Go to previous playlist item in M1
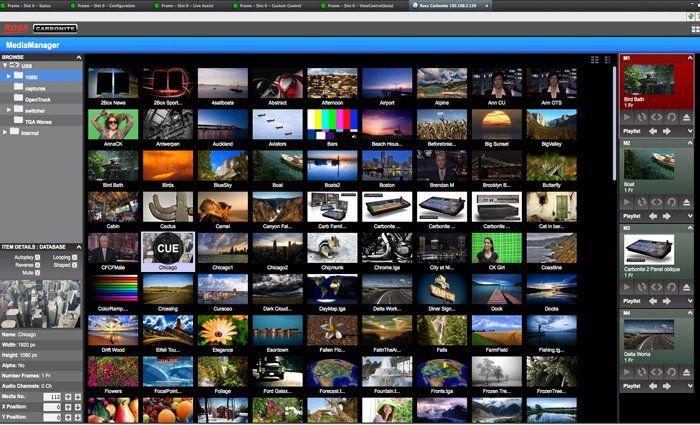Image resolution: width=700 pixels, height=425 pixels. 653,131
